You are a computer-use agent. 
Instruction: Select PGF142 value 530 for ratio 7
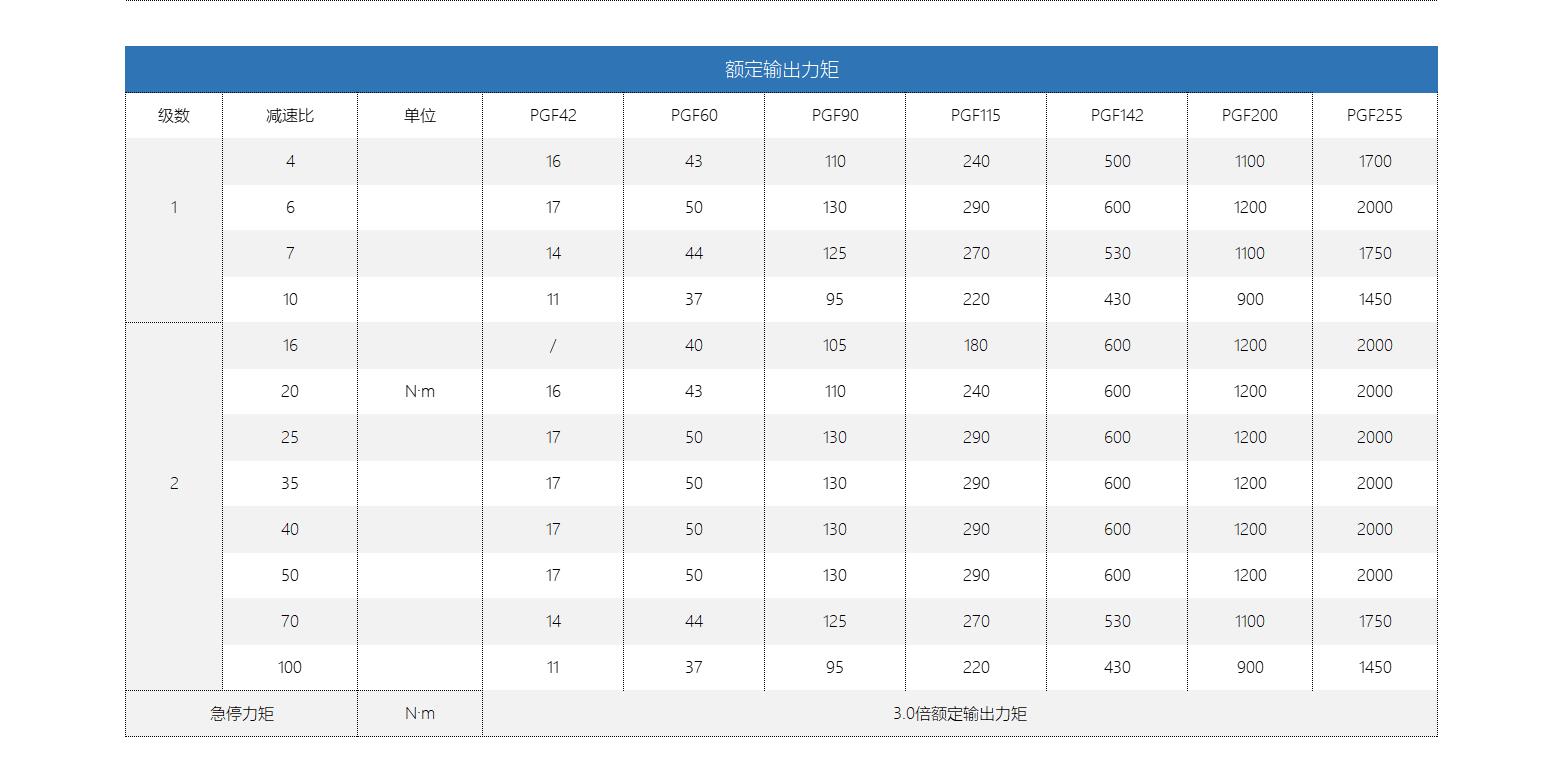point(1117,253)
